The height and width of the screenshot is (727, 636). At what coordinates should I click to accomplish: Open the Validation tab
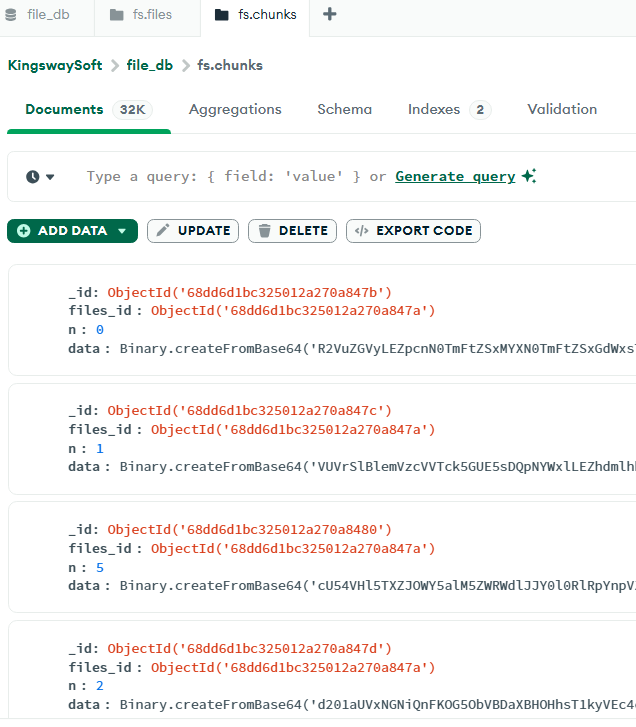click(562, 109)
